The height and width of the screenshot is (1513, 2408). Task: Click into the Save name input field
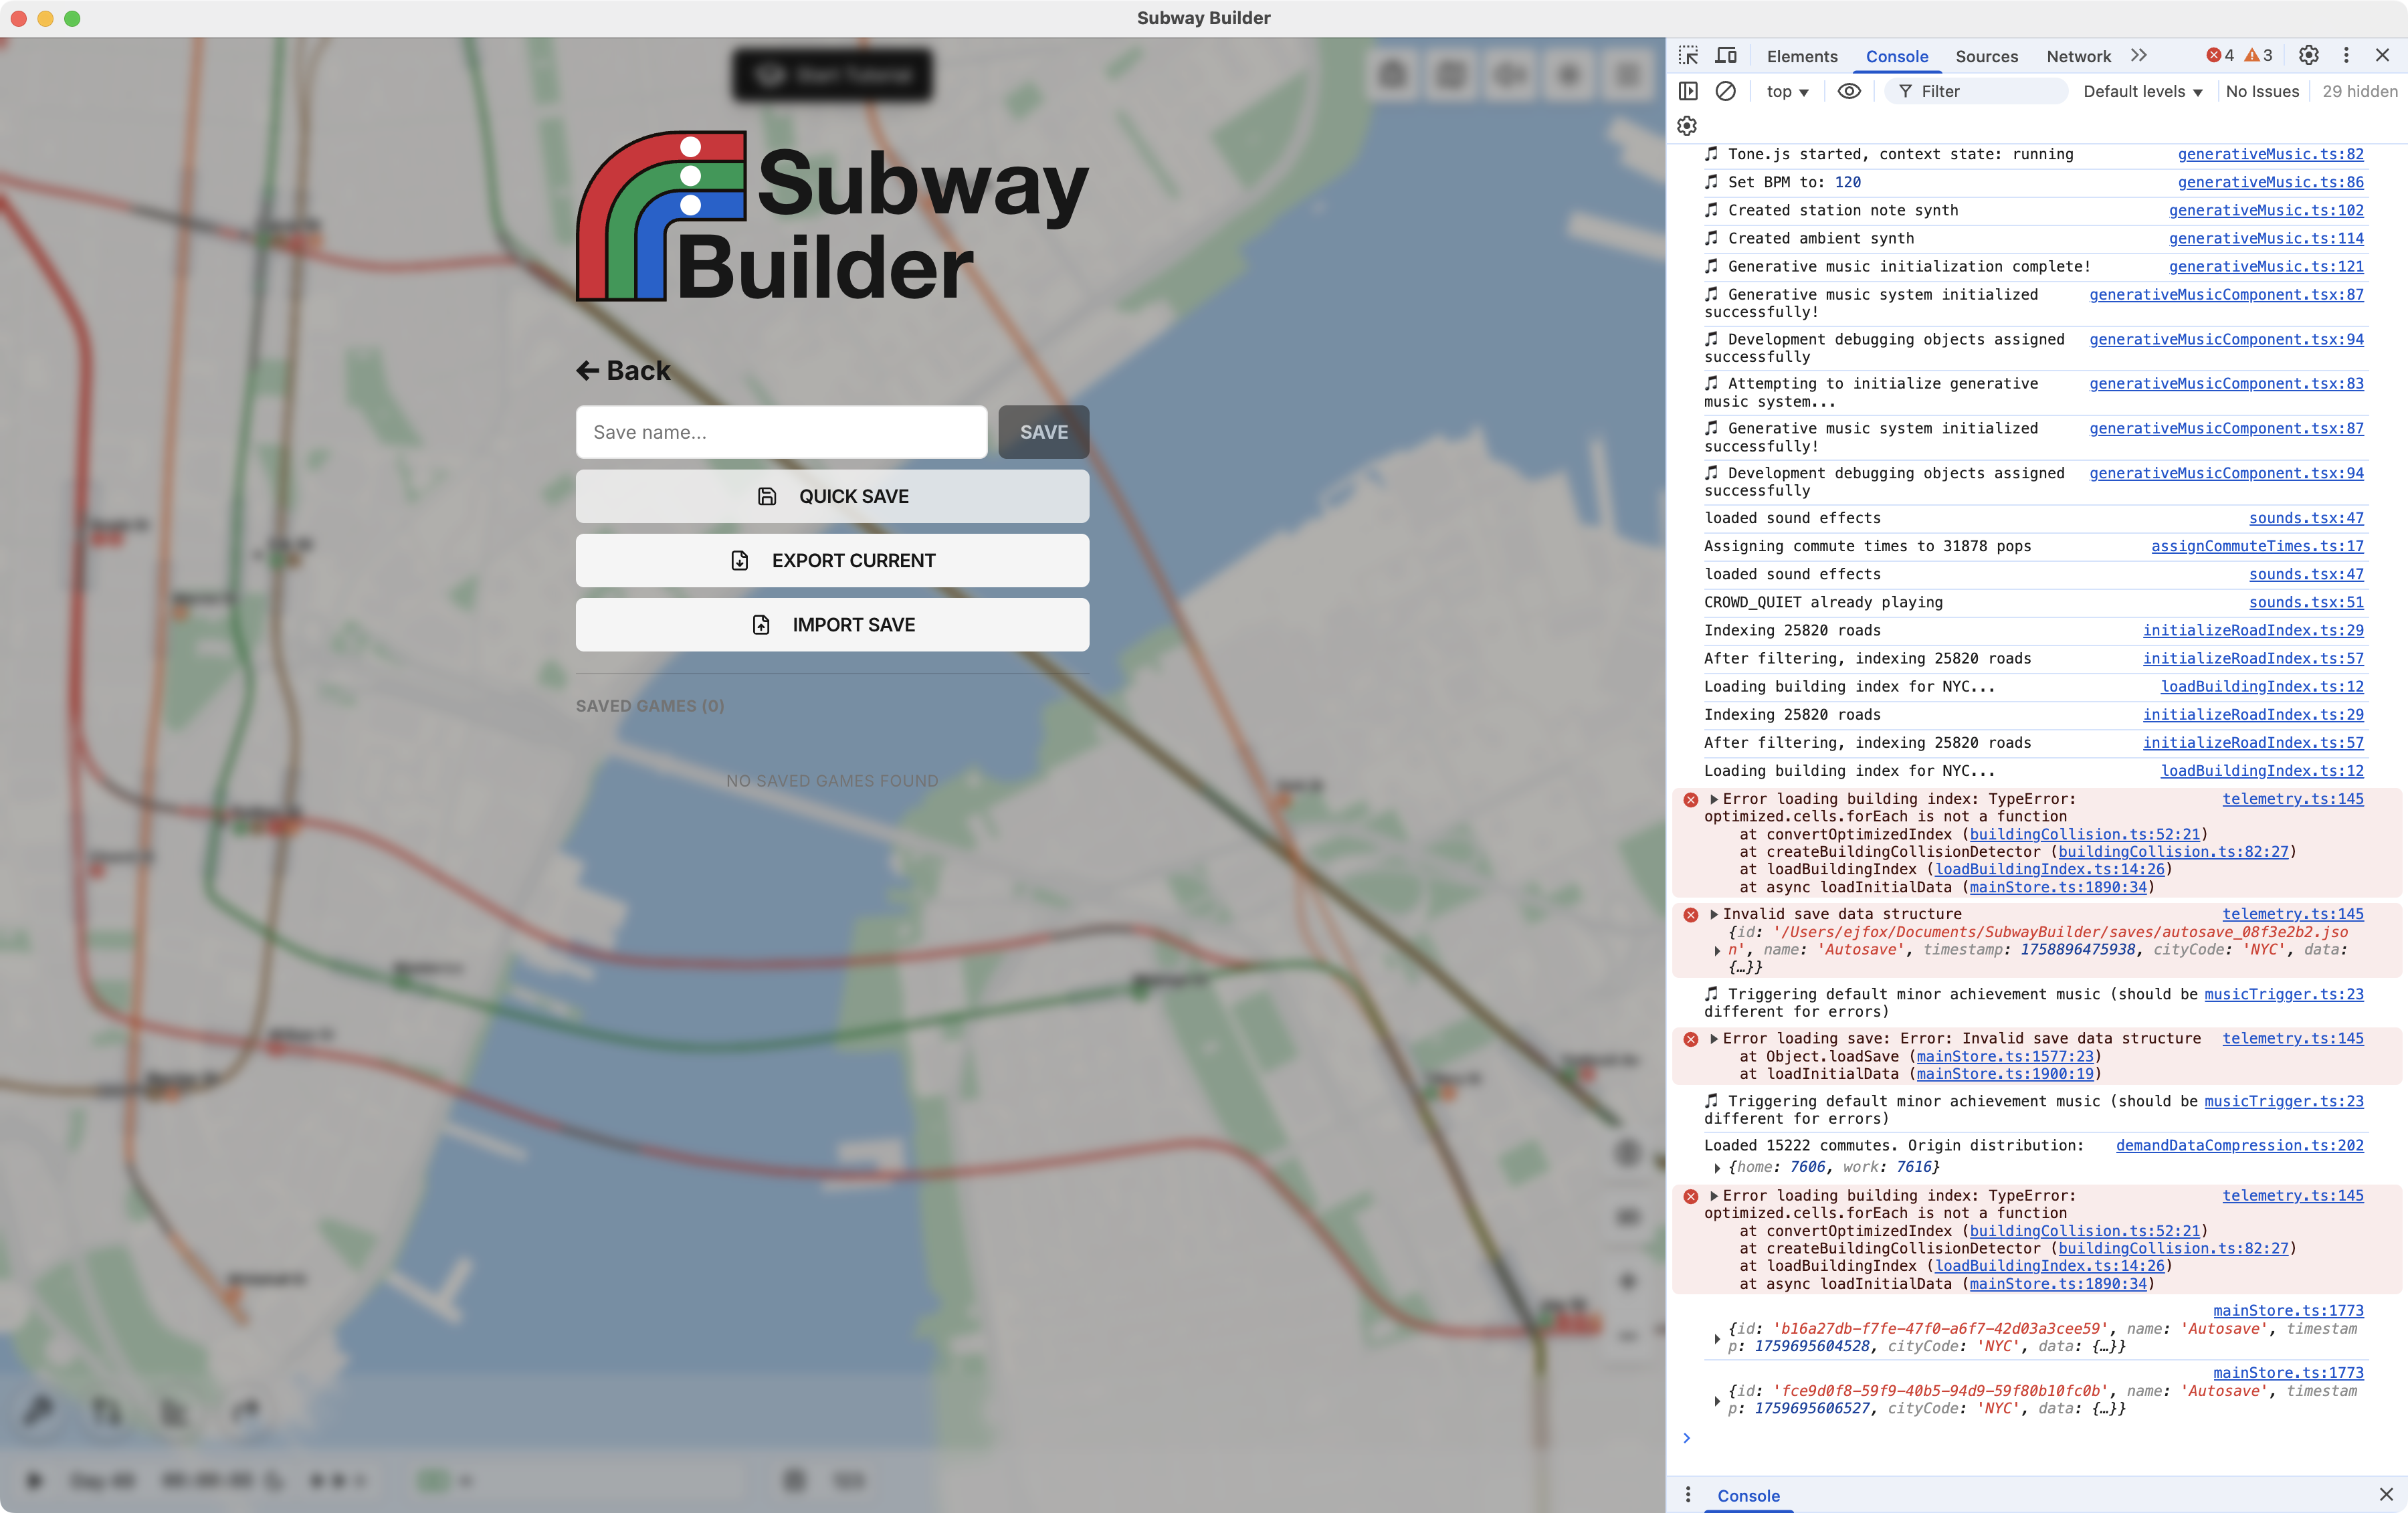point(781,432)
